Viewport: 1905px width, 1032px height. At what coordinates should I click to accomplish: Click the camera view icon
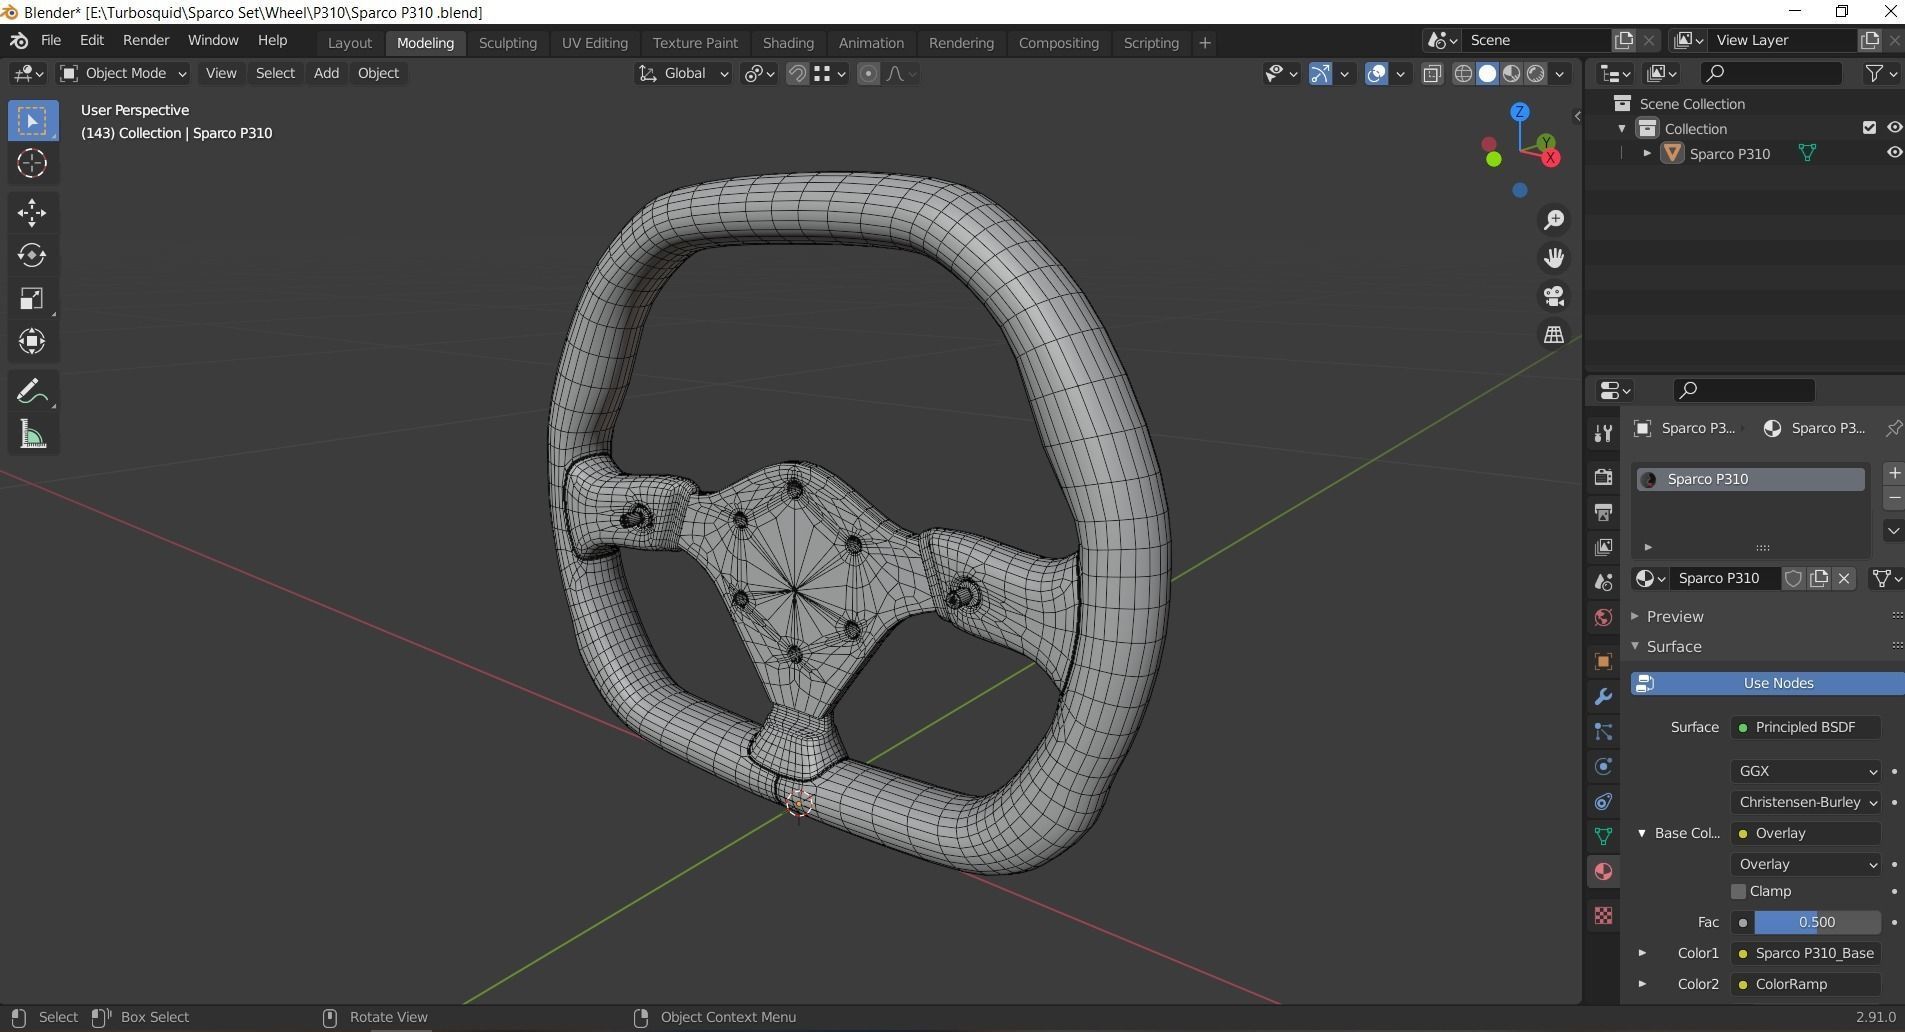pos(1554,296)
